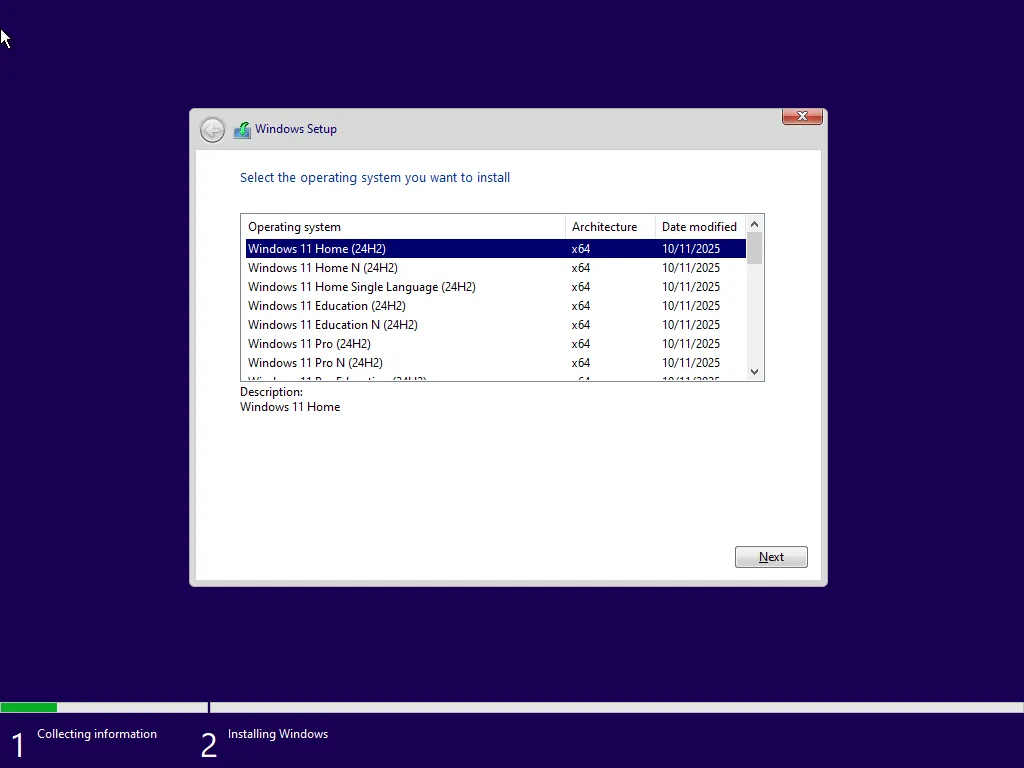Screen dimensions: 1024x768
Task: Click the Installing Windows step label
Action: 277,734
